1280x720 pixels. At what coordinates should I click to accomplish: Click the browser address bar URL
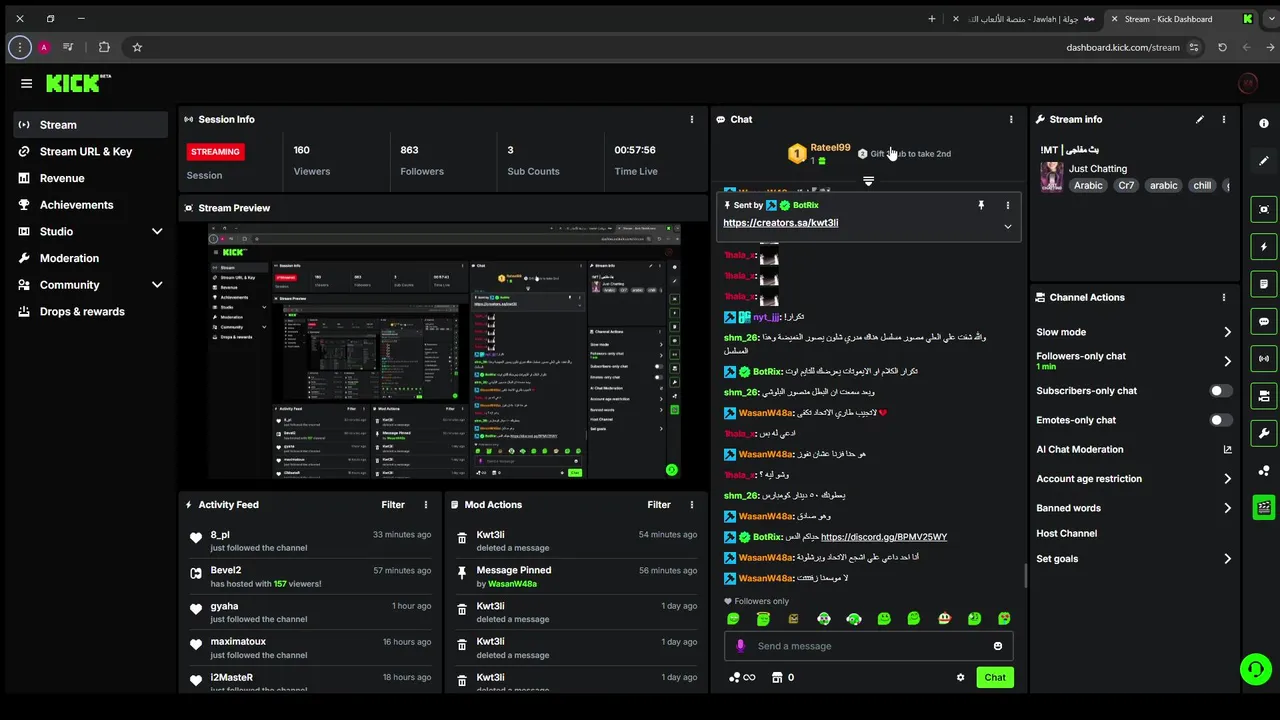[1123, 47]
